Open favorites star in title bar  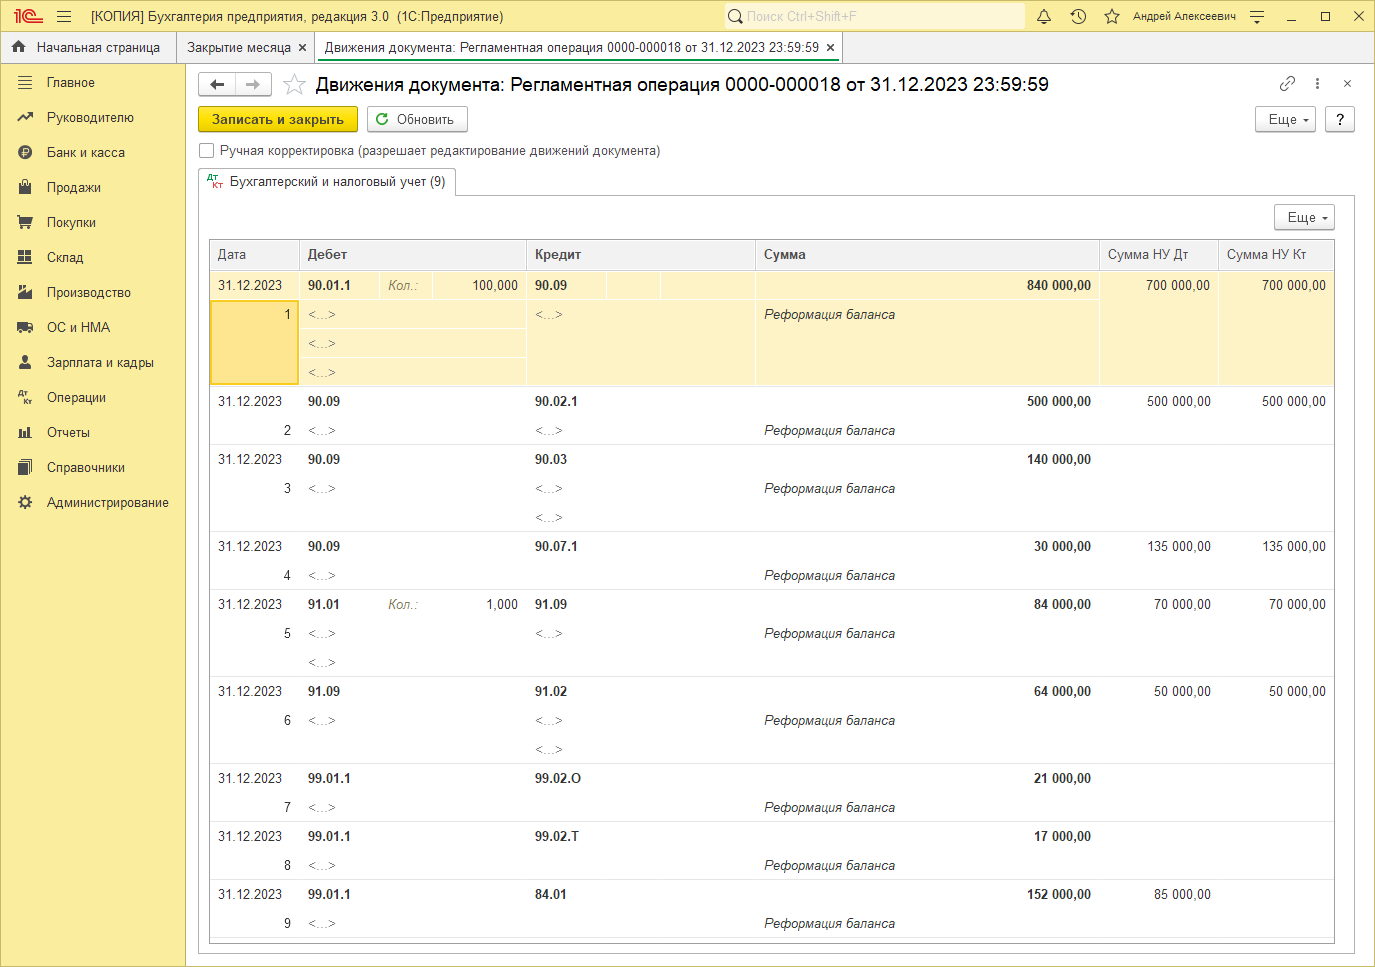pos(1112,16)
